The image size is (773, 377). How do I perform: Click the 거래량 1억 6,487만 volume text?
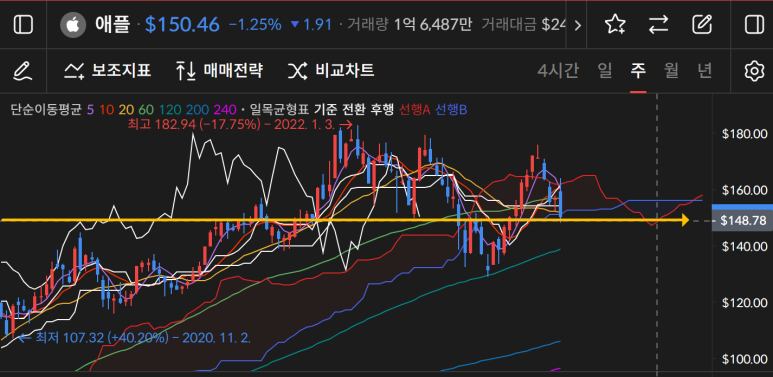pyautogui.click(x=410, y=25)
